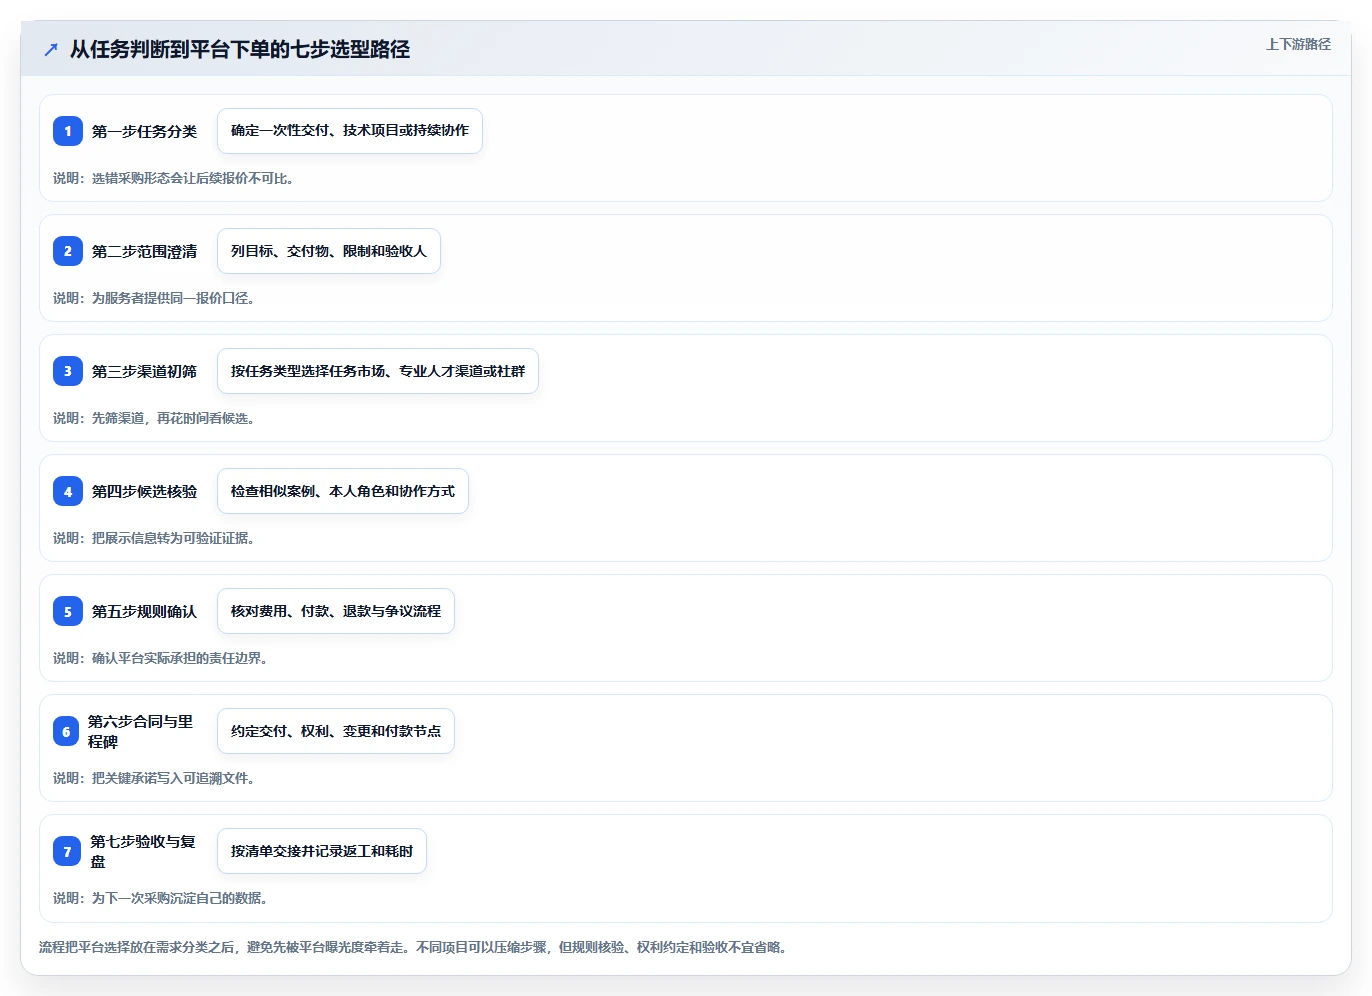Click the title 从任务判断到平台下单的七步选型路径
The height and width of the screenshot is (996, 1372).
240,49
